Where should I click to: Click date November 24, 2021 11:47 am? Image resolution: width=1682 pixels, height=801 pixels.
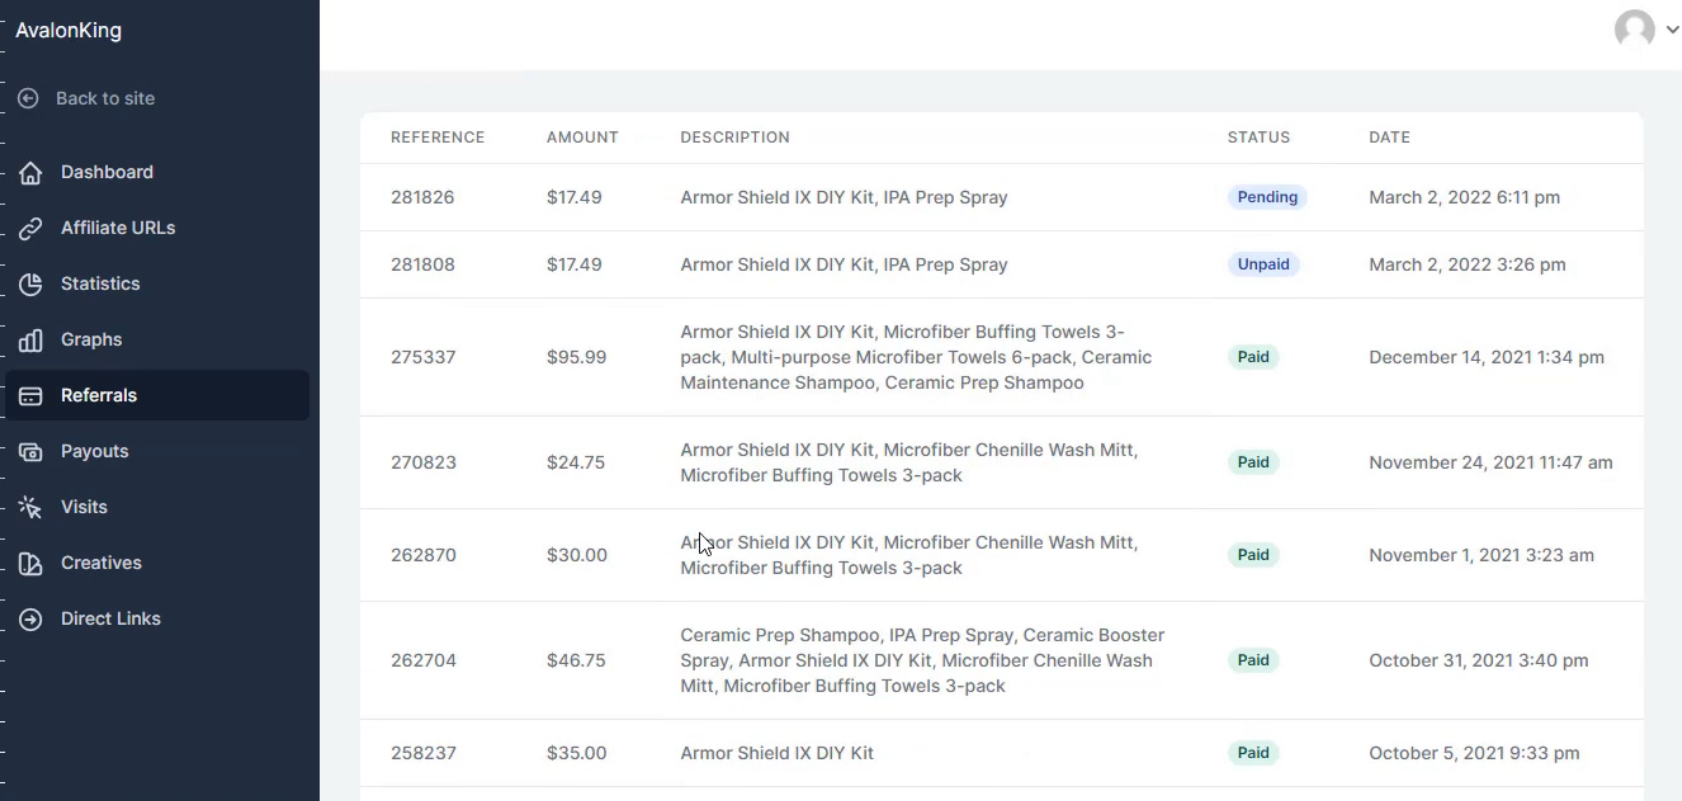point(1490,462)
